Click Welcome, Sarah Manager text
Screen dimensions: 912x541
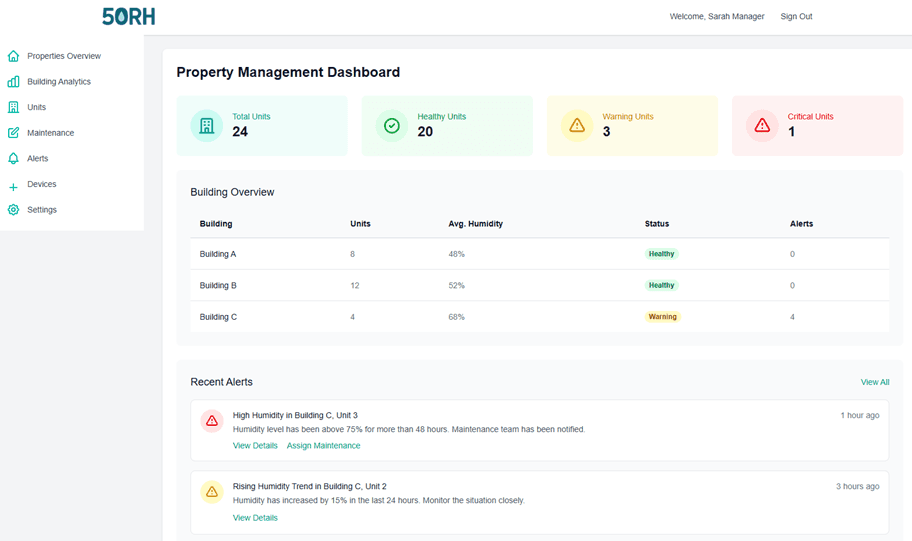(x=717, y=16)
